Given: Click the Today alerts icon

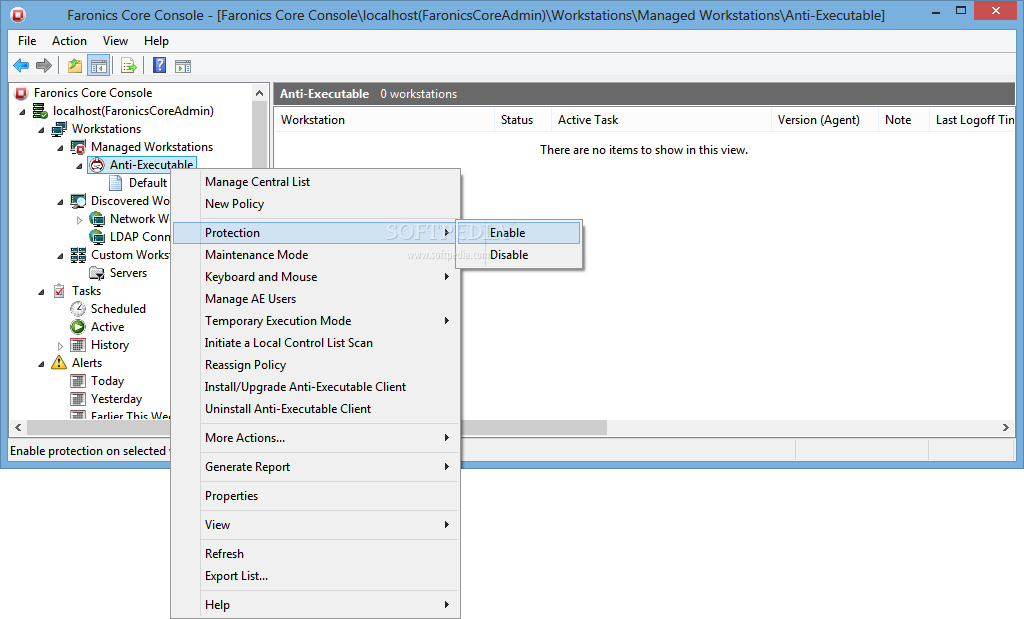Looking at the screenshot, I should tap(78, 381).
